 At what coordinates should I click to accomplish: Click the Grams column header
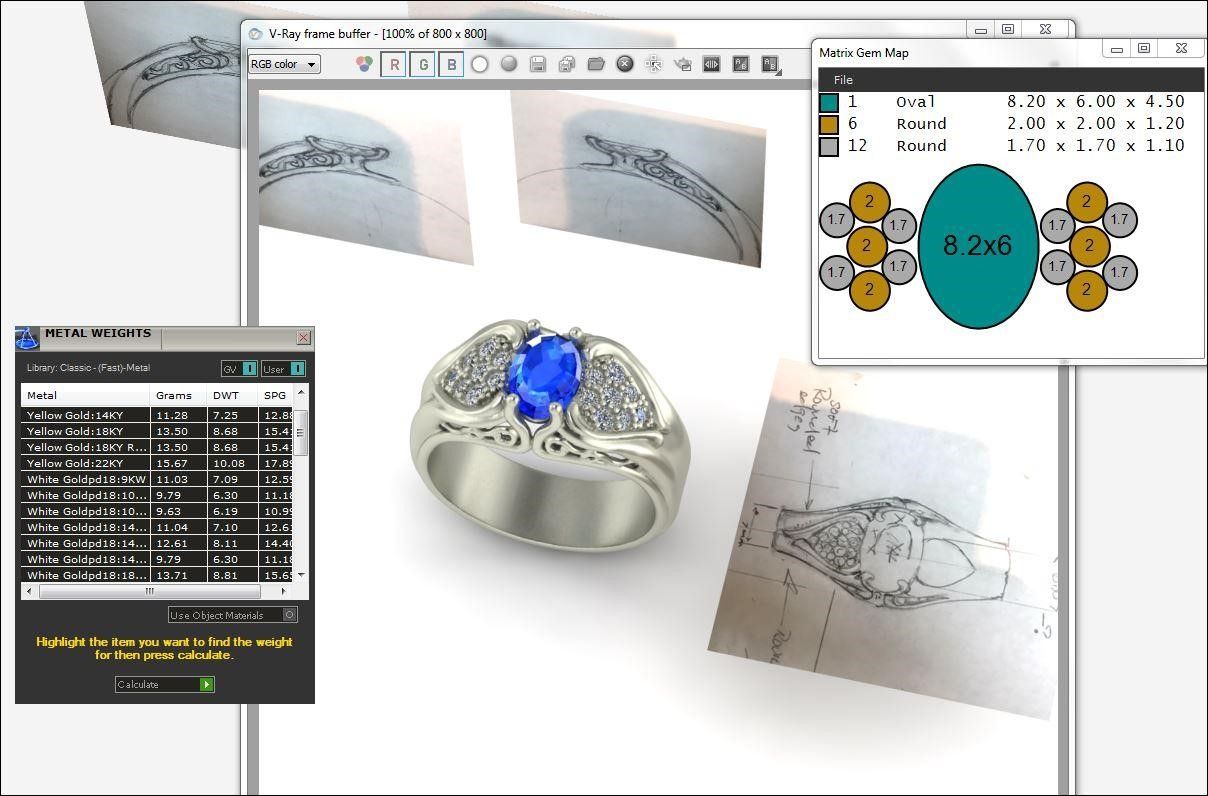point(174,395)
